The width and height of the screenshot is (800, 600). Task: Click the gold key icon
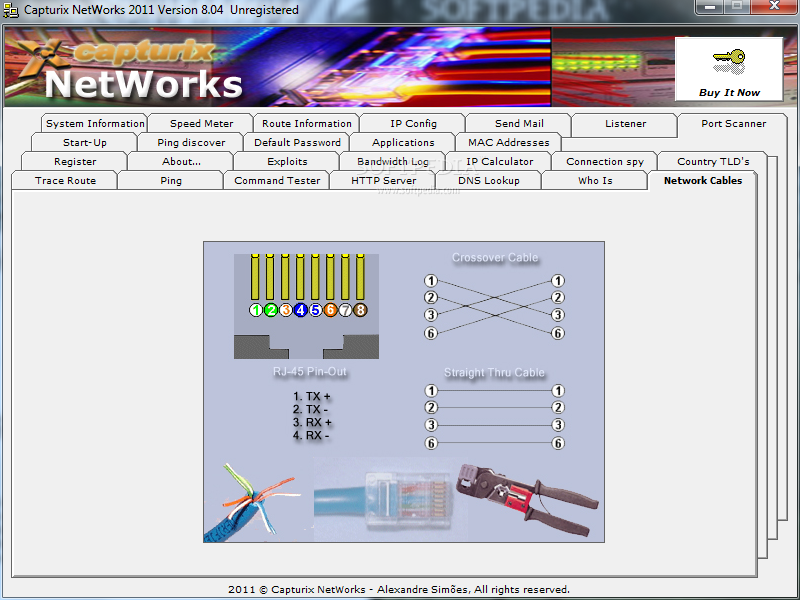[x=729, y=62]
